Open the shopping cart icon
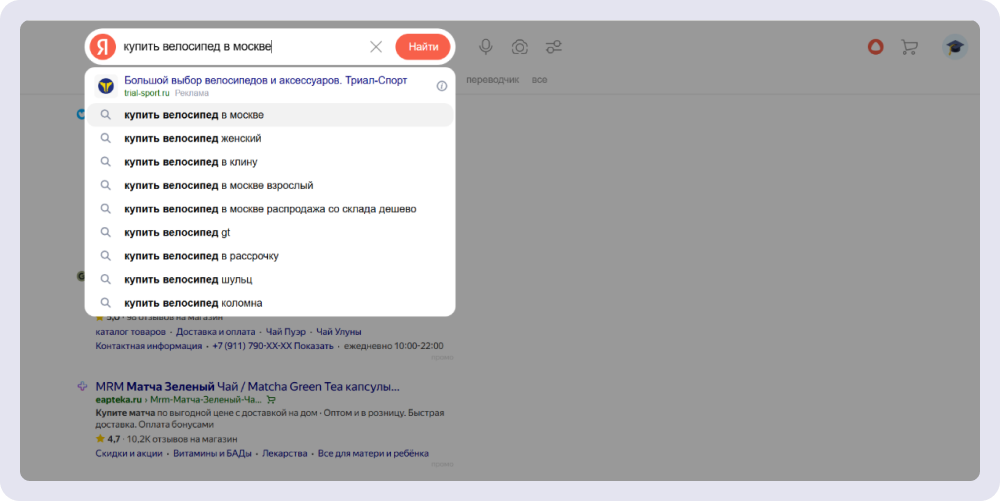 pos(909,47)
